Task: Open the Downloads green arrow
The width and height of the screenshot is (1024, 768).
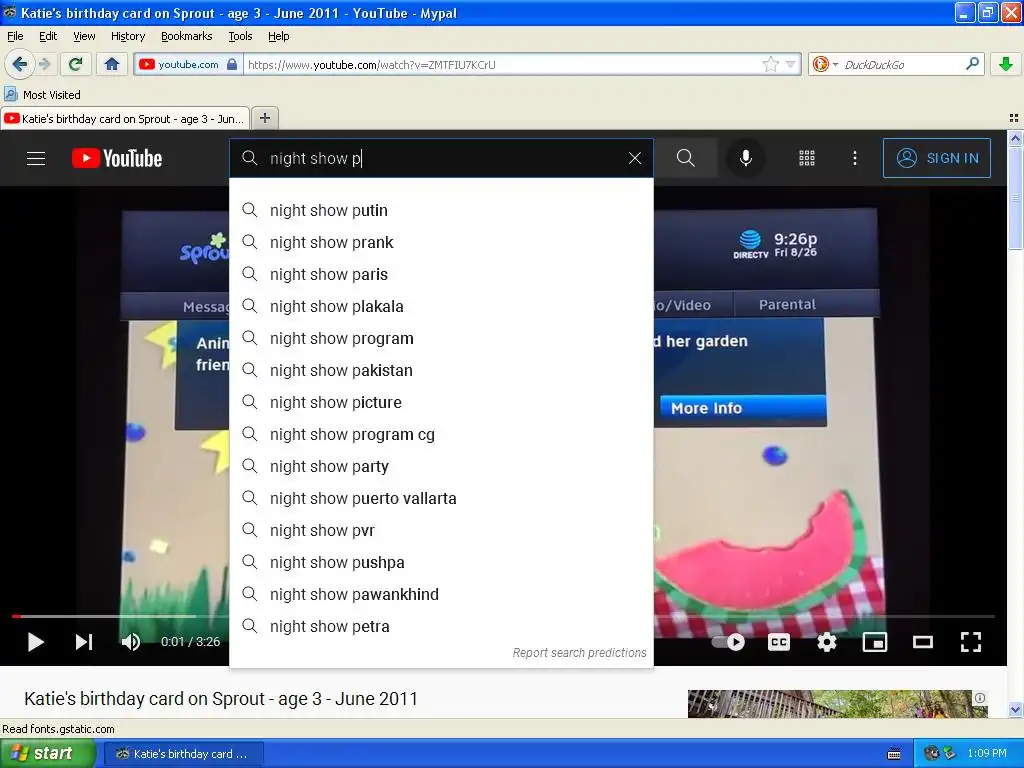Action: 1006,64
